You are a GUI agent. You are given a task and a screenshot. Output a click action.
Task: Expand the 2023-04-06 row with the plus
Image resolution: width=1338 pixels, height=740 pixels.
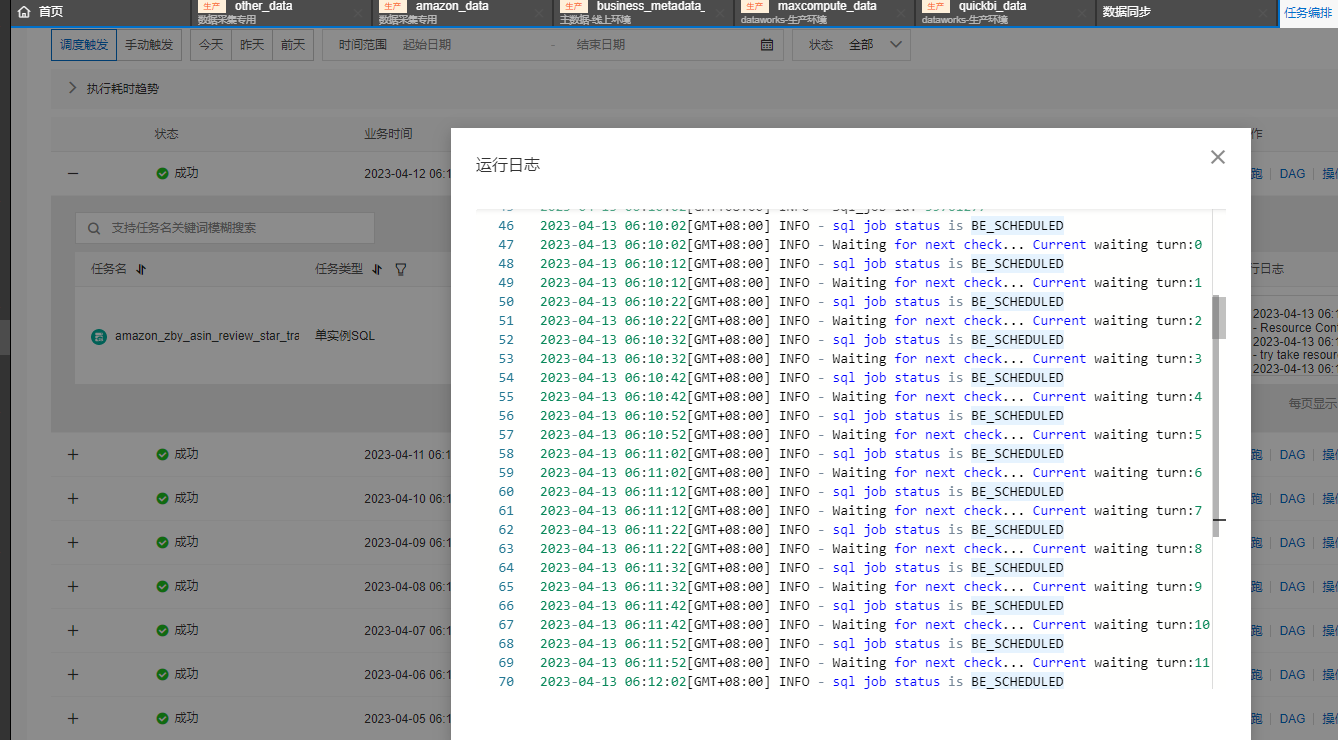click(x=72, y=674)
